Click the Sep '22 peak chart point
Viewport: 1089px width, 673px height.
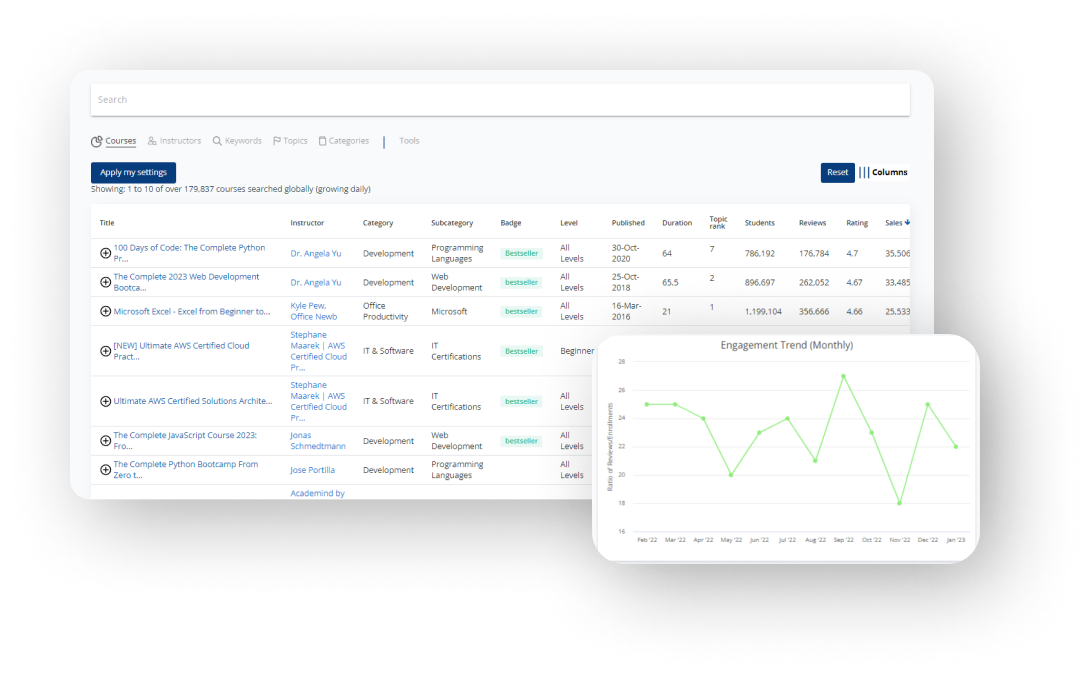point(843,376)
